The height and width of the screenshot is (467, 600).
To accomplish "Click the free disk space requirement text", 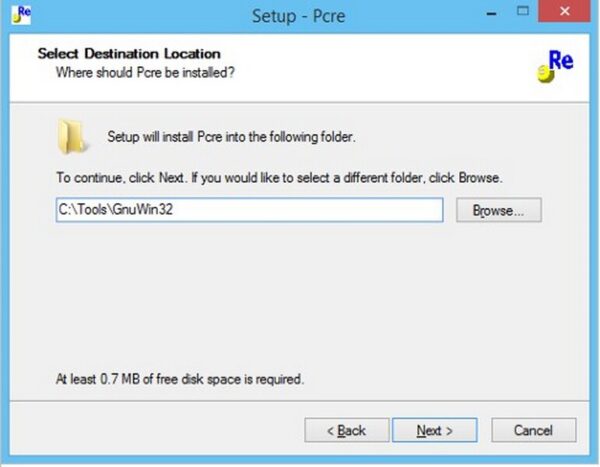I will tap(180, 379).
